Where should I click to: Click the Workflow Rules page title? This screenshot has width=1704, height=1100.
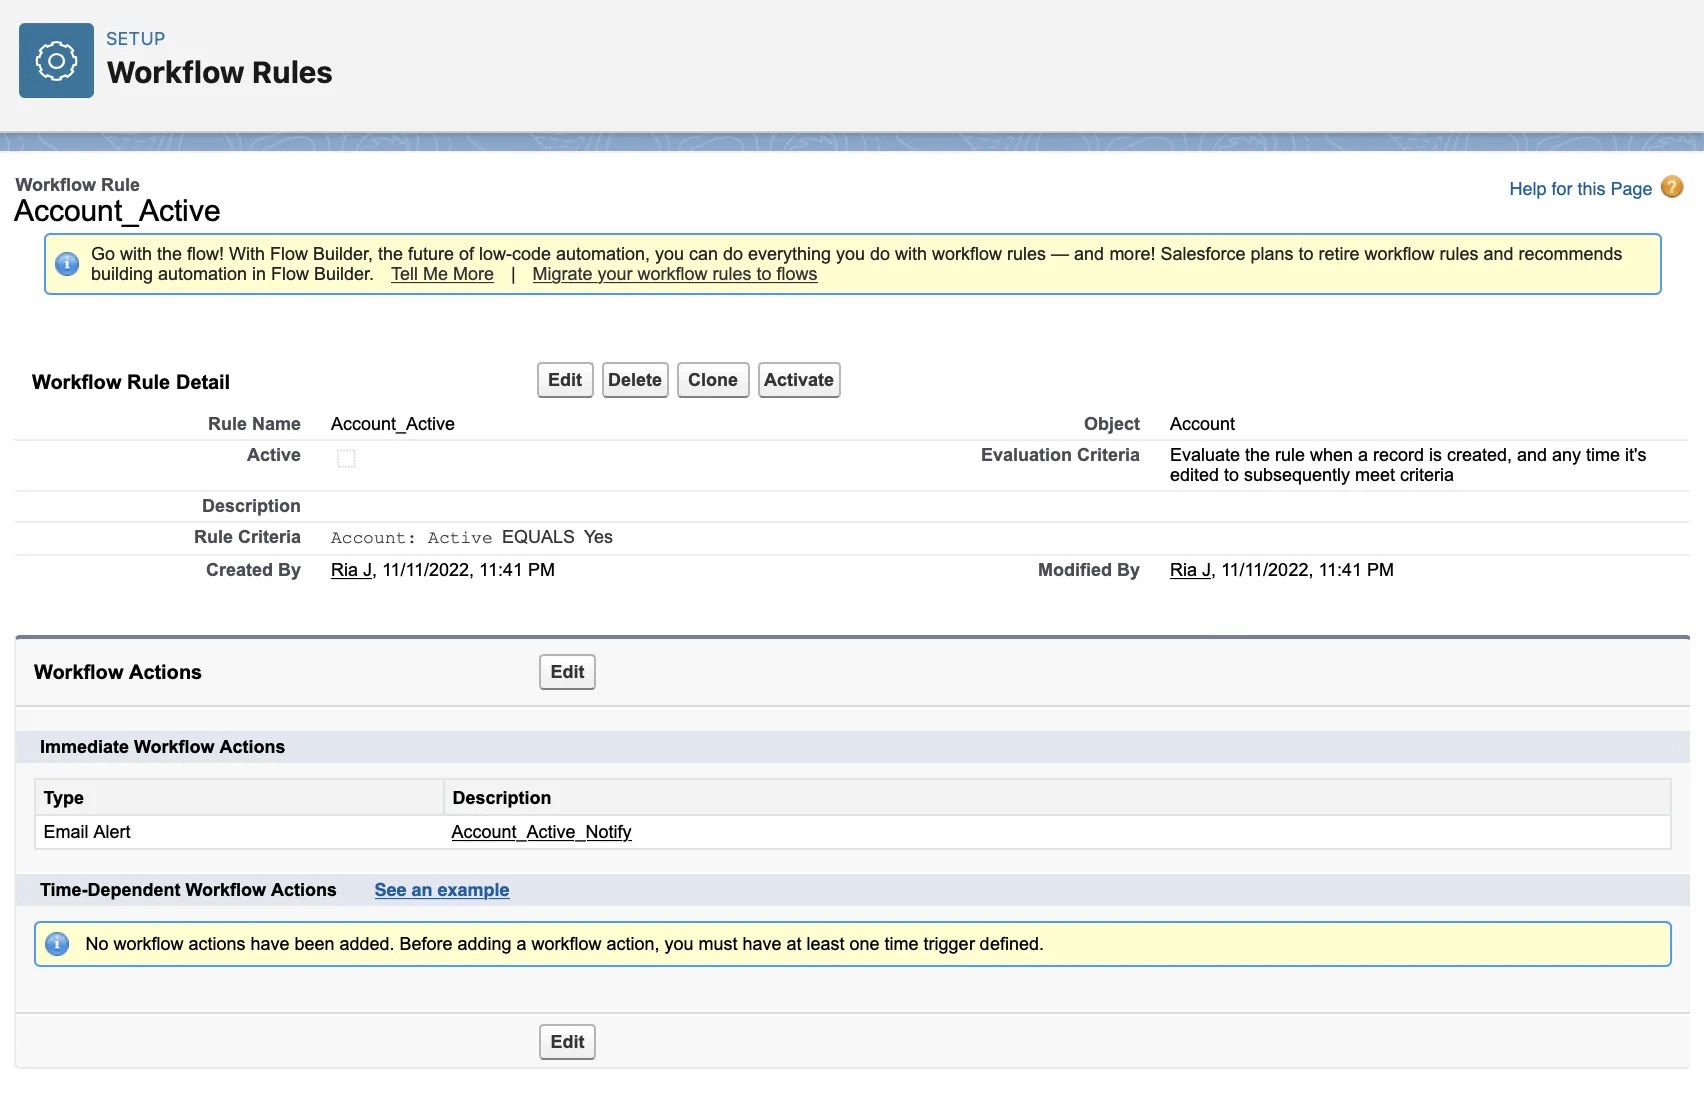point(220,73)
